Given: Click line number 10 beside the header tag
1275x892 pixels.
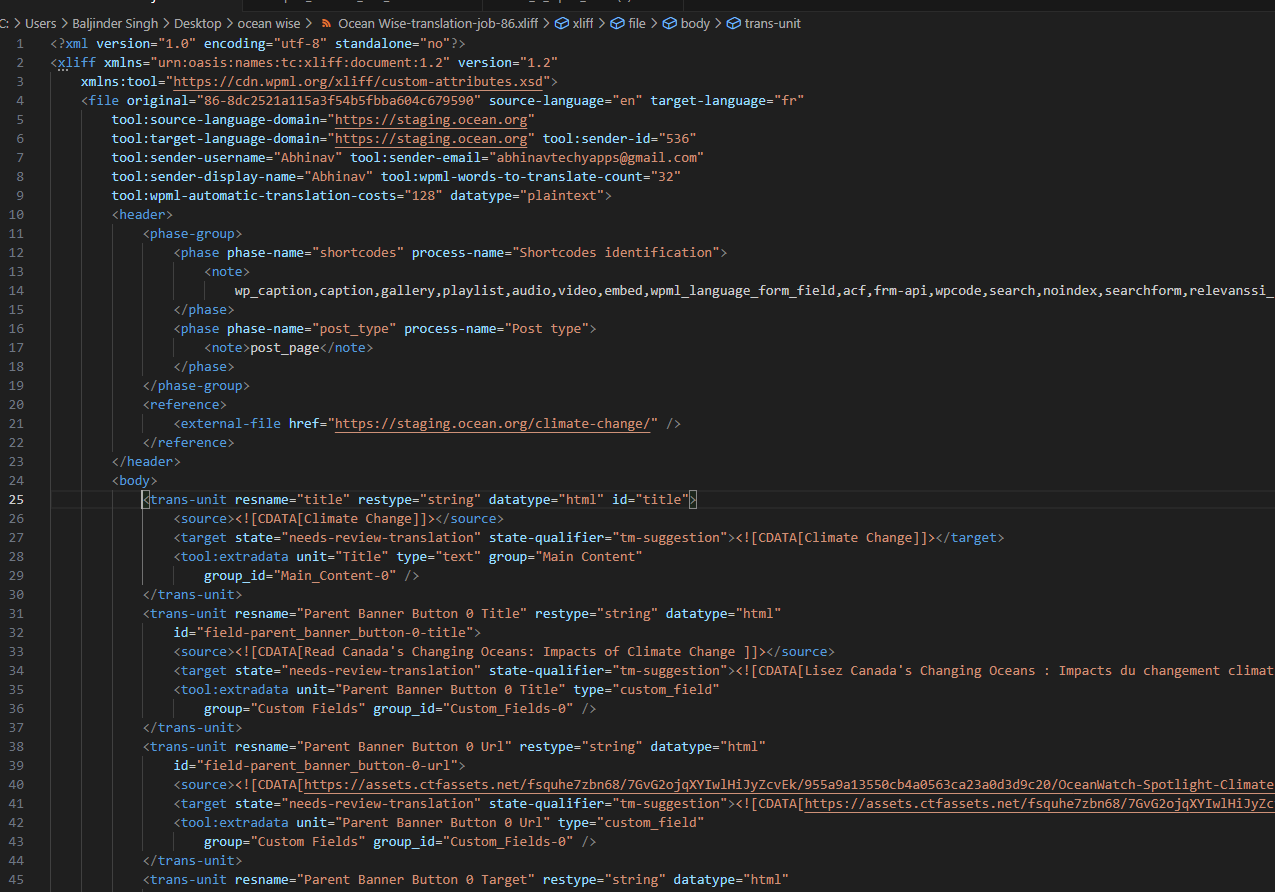Looking at the screenshot, I should coord(16,214).
